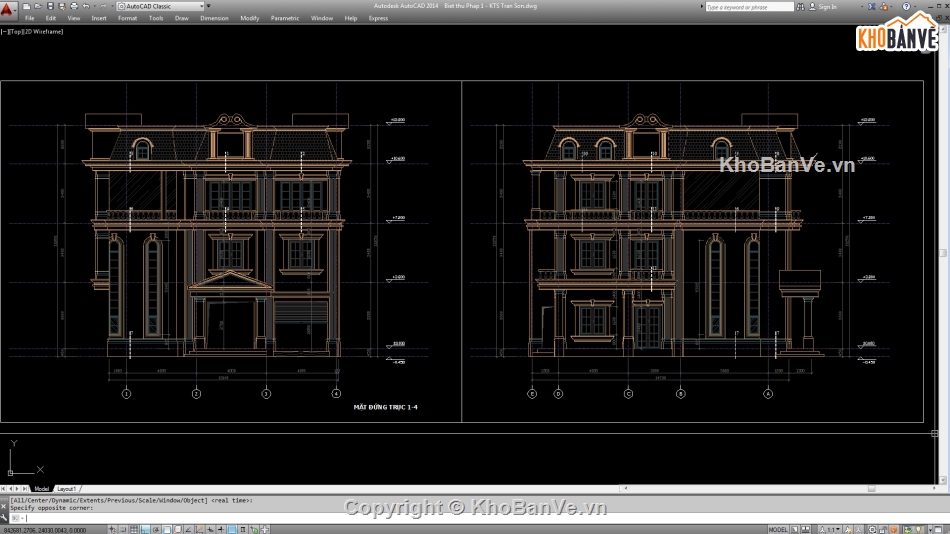Open the Window menu

click(x=322, y=18)
